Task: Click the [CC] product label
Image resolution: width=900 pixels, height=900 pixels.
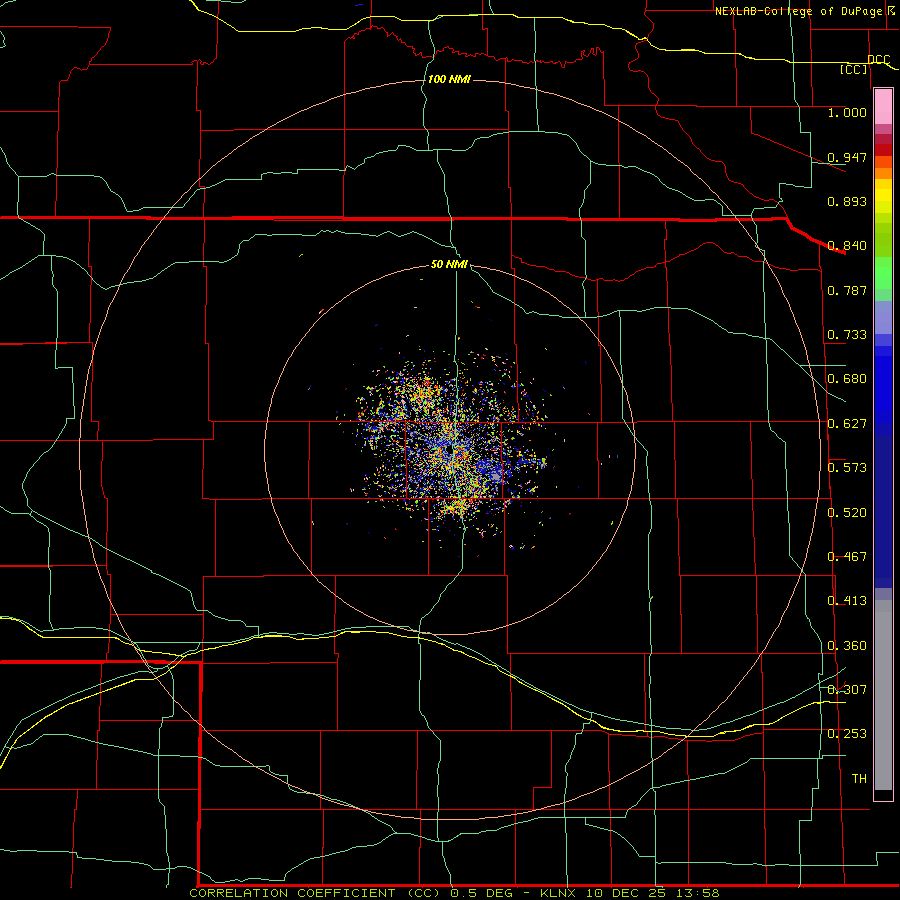Action: coord(854,69)
